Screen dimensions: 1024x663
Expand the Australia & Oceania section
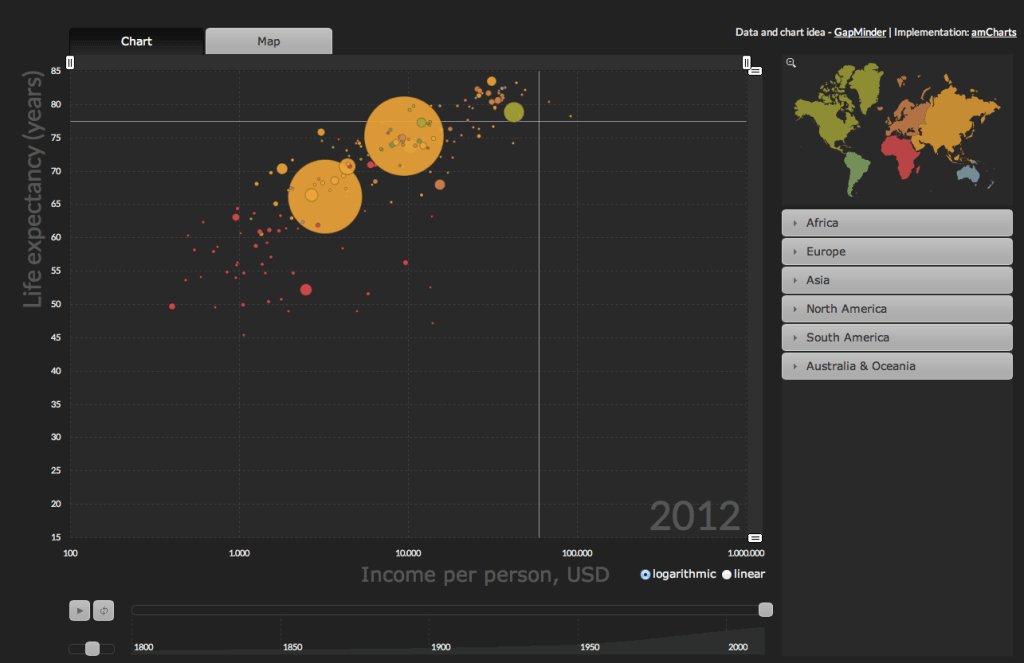(897, 366)
